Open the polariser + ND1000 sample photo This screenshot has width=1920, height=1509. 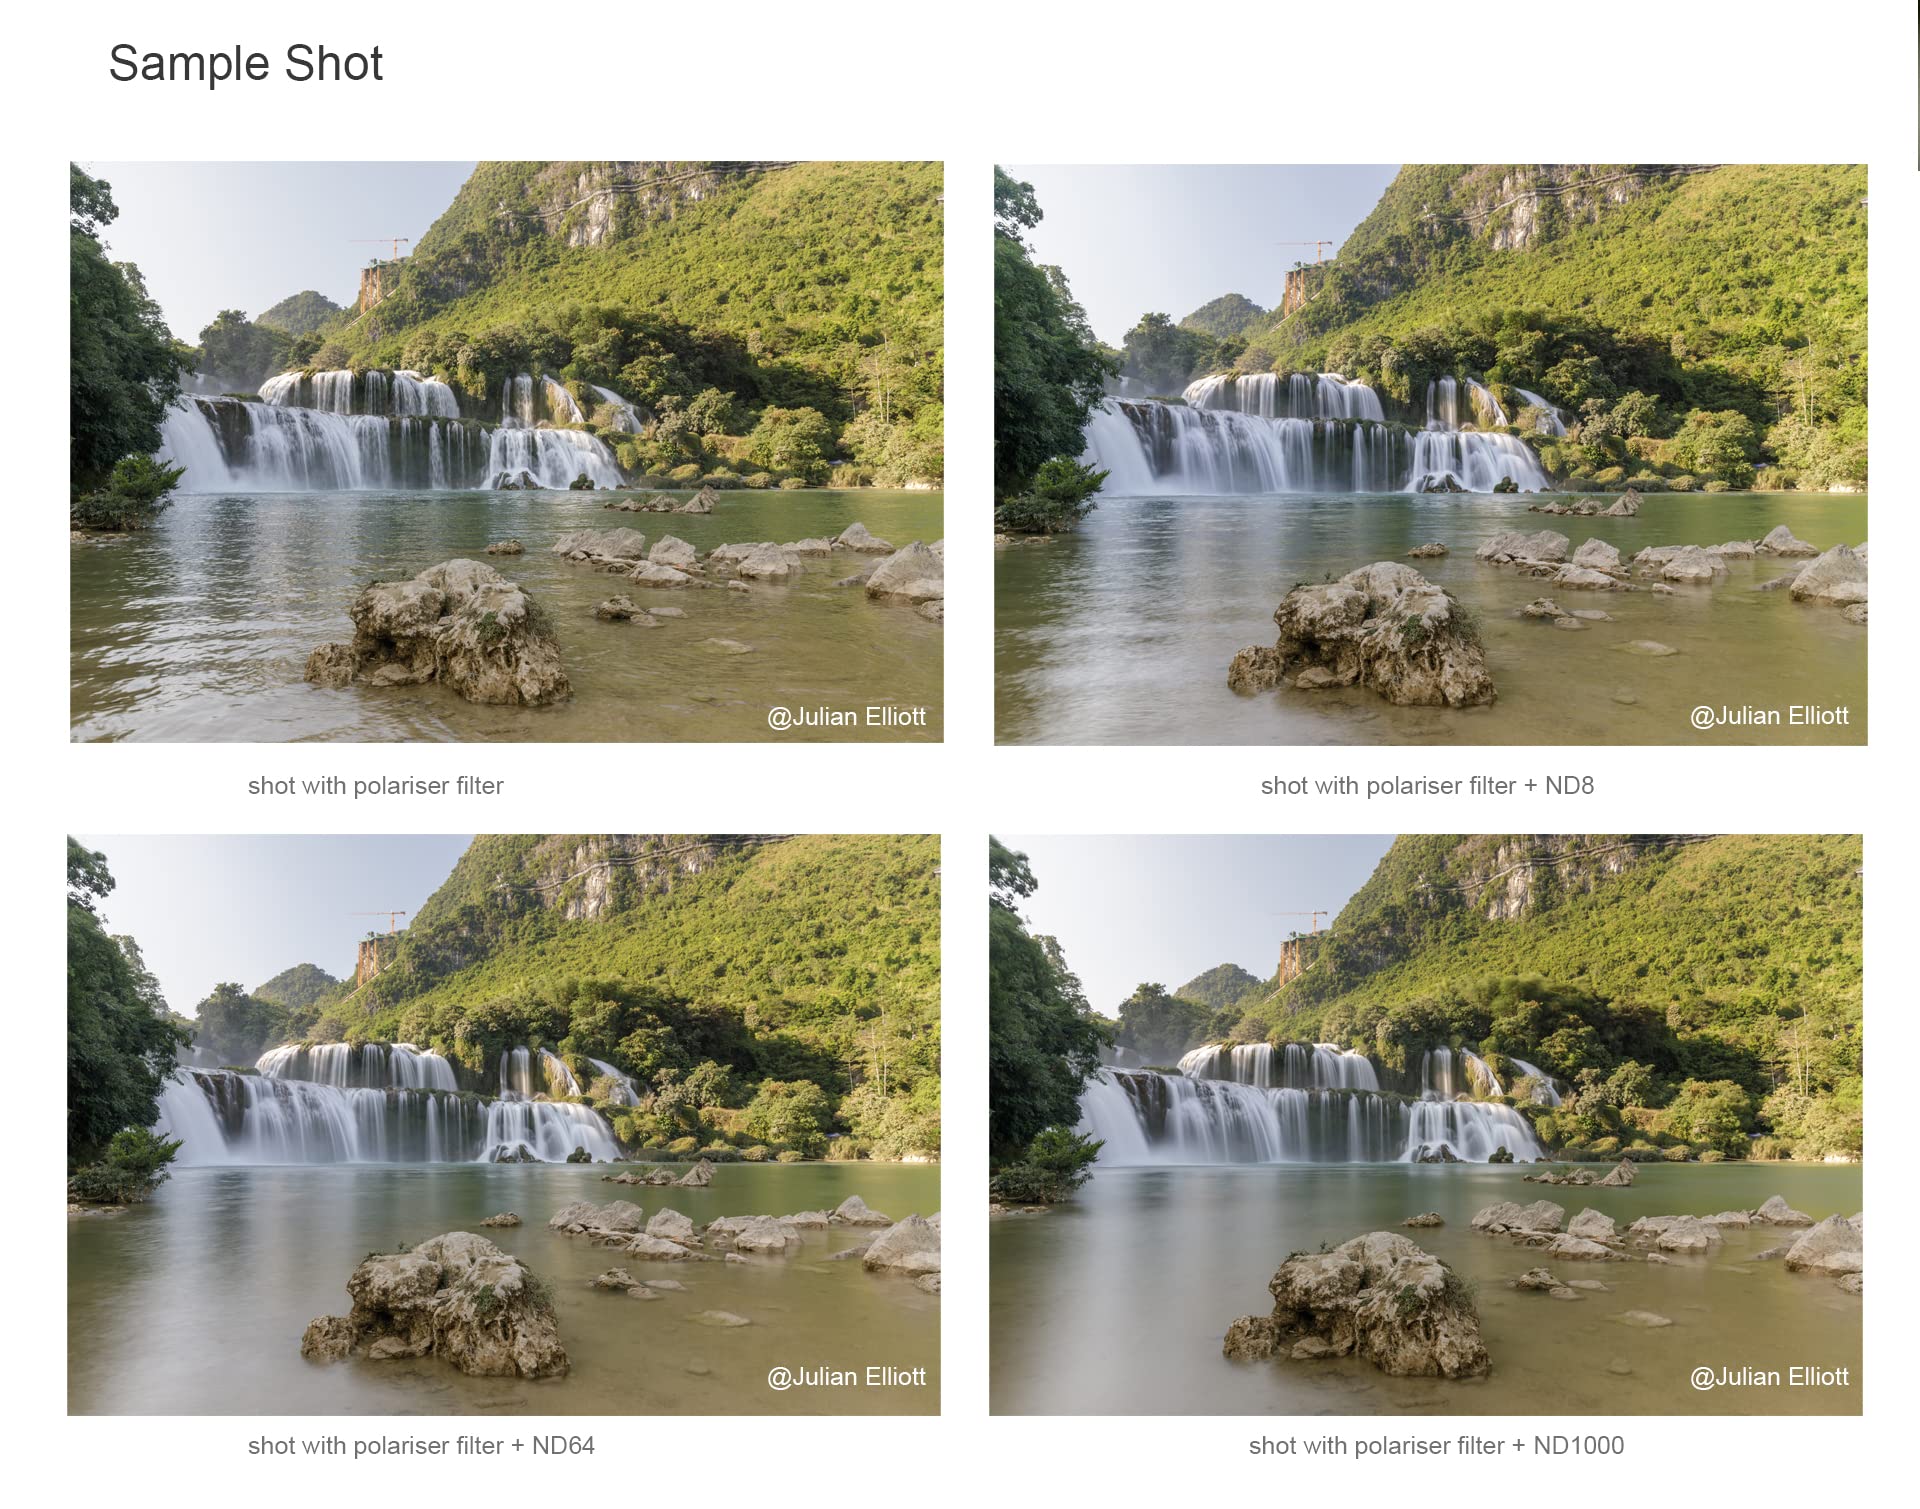[1425, 1125]
